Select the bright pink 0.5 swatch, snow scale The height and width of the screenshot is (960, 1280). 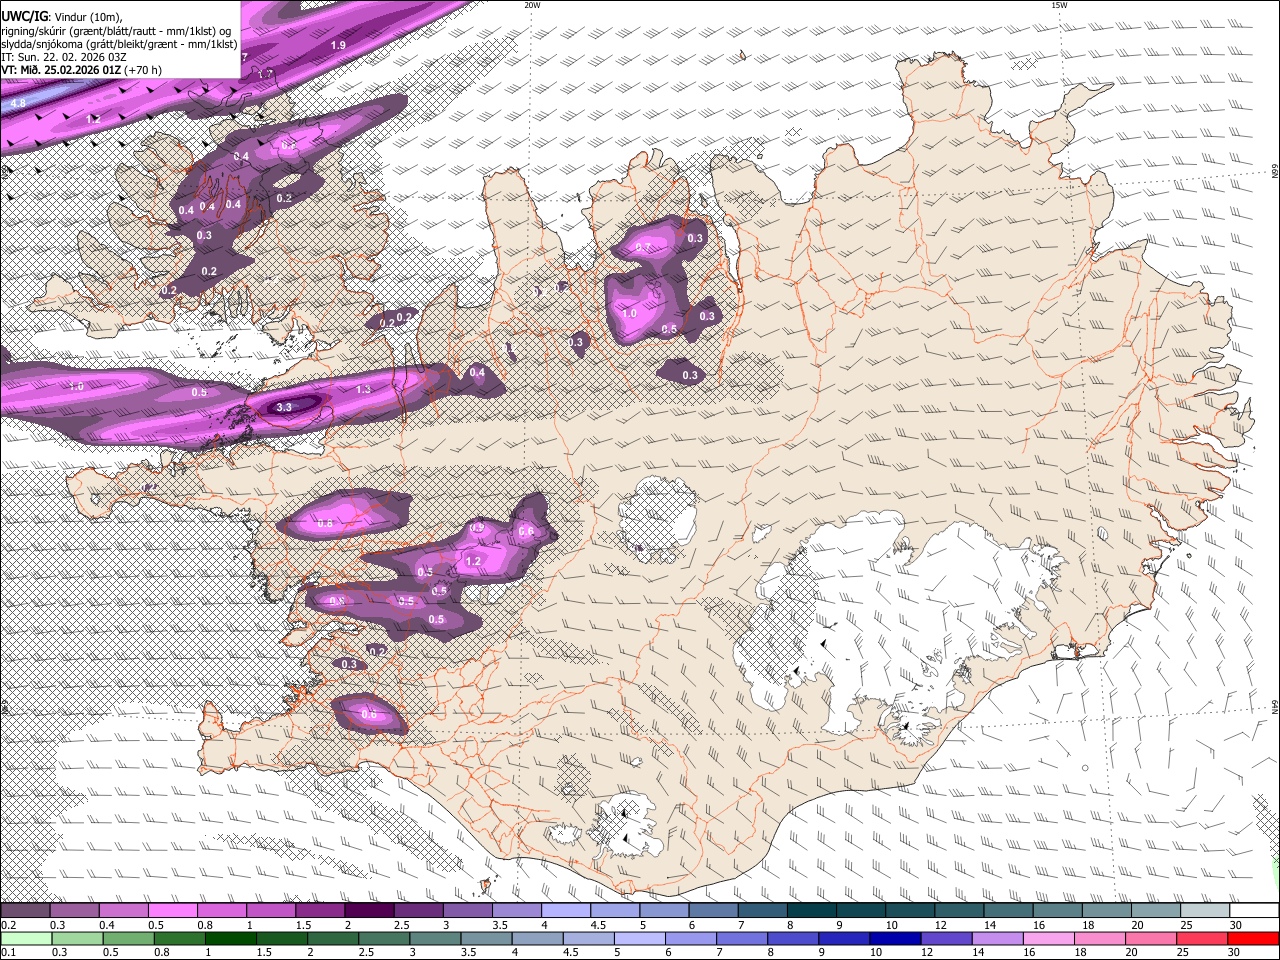[172, 910]
